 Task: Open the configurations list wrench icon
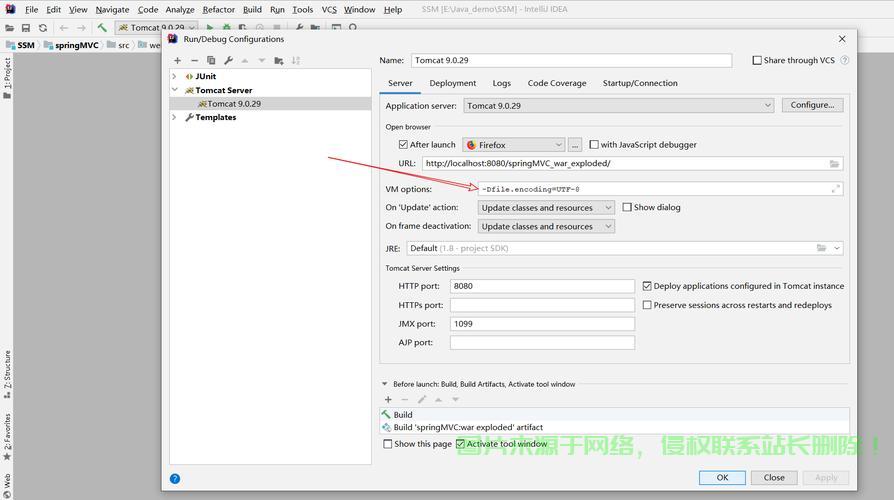(228, 60)
